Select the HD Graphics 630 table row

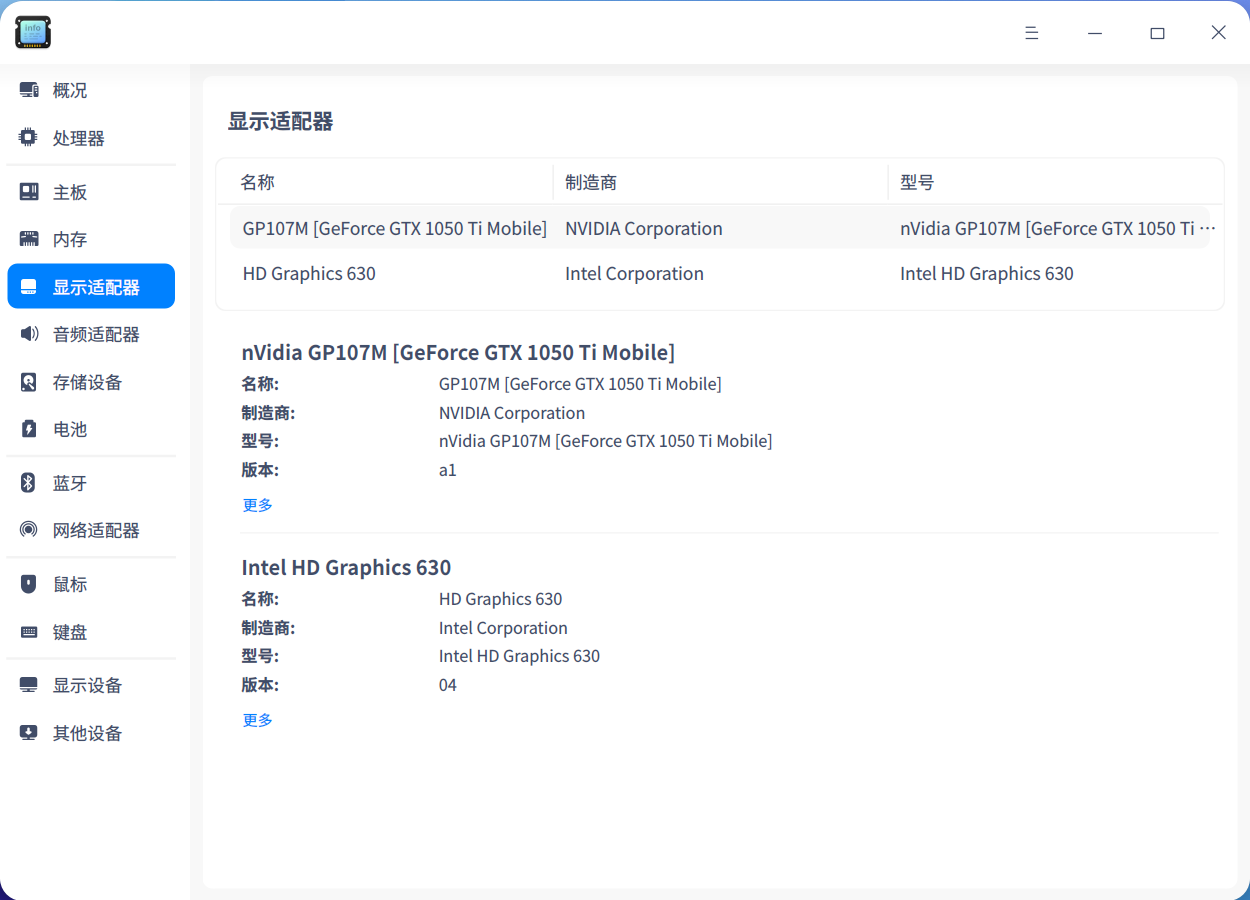tap(500, 273)
